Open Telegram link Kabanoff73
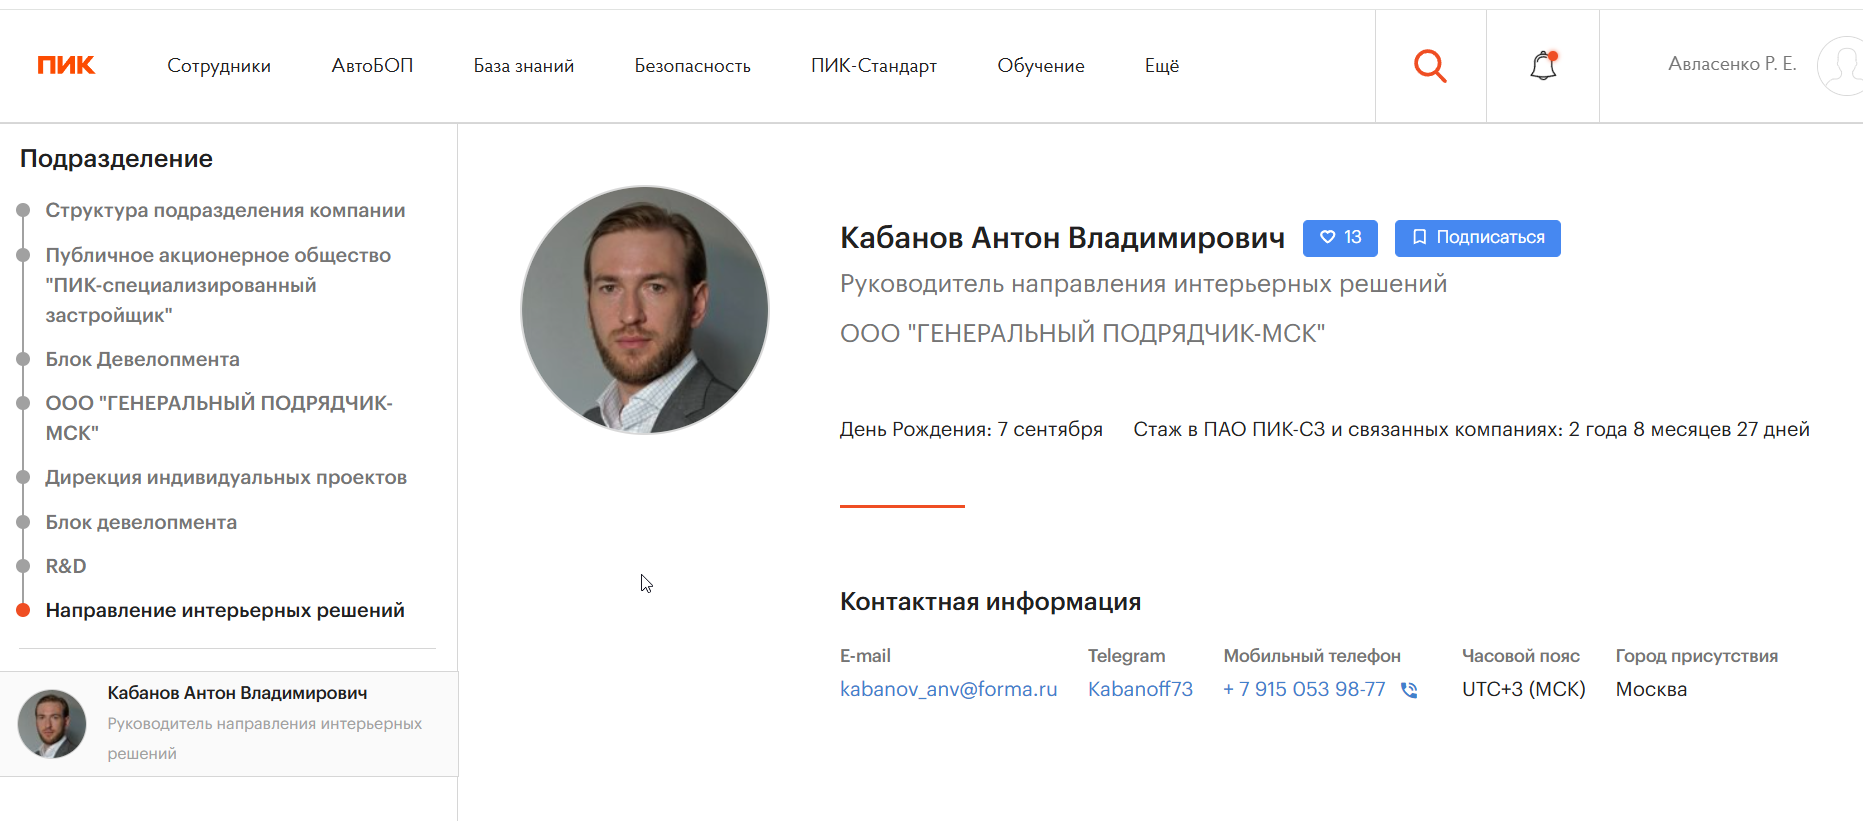Image resolution: width=1863 pixels, height=821 pixels. point(1140,689)
